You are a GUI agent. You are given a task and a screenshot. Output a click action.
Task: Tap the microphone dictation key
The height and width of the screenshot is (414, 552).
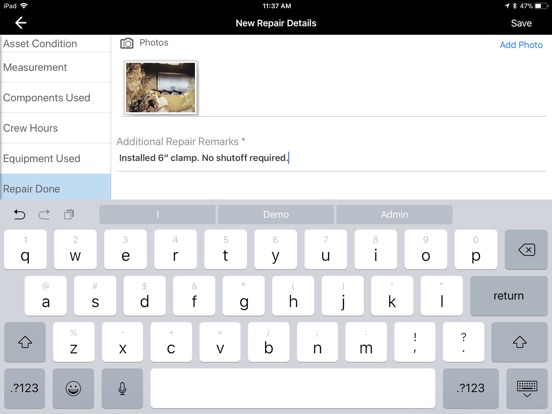click(x=122, y=388)
